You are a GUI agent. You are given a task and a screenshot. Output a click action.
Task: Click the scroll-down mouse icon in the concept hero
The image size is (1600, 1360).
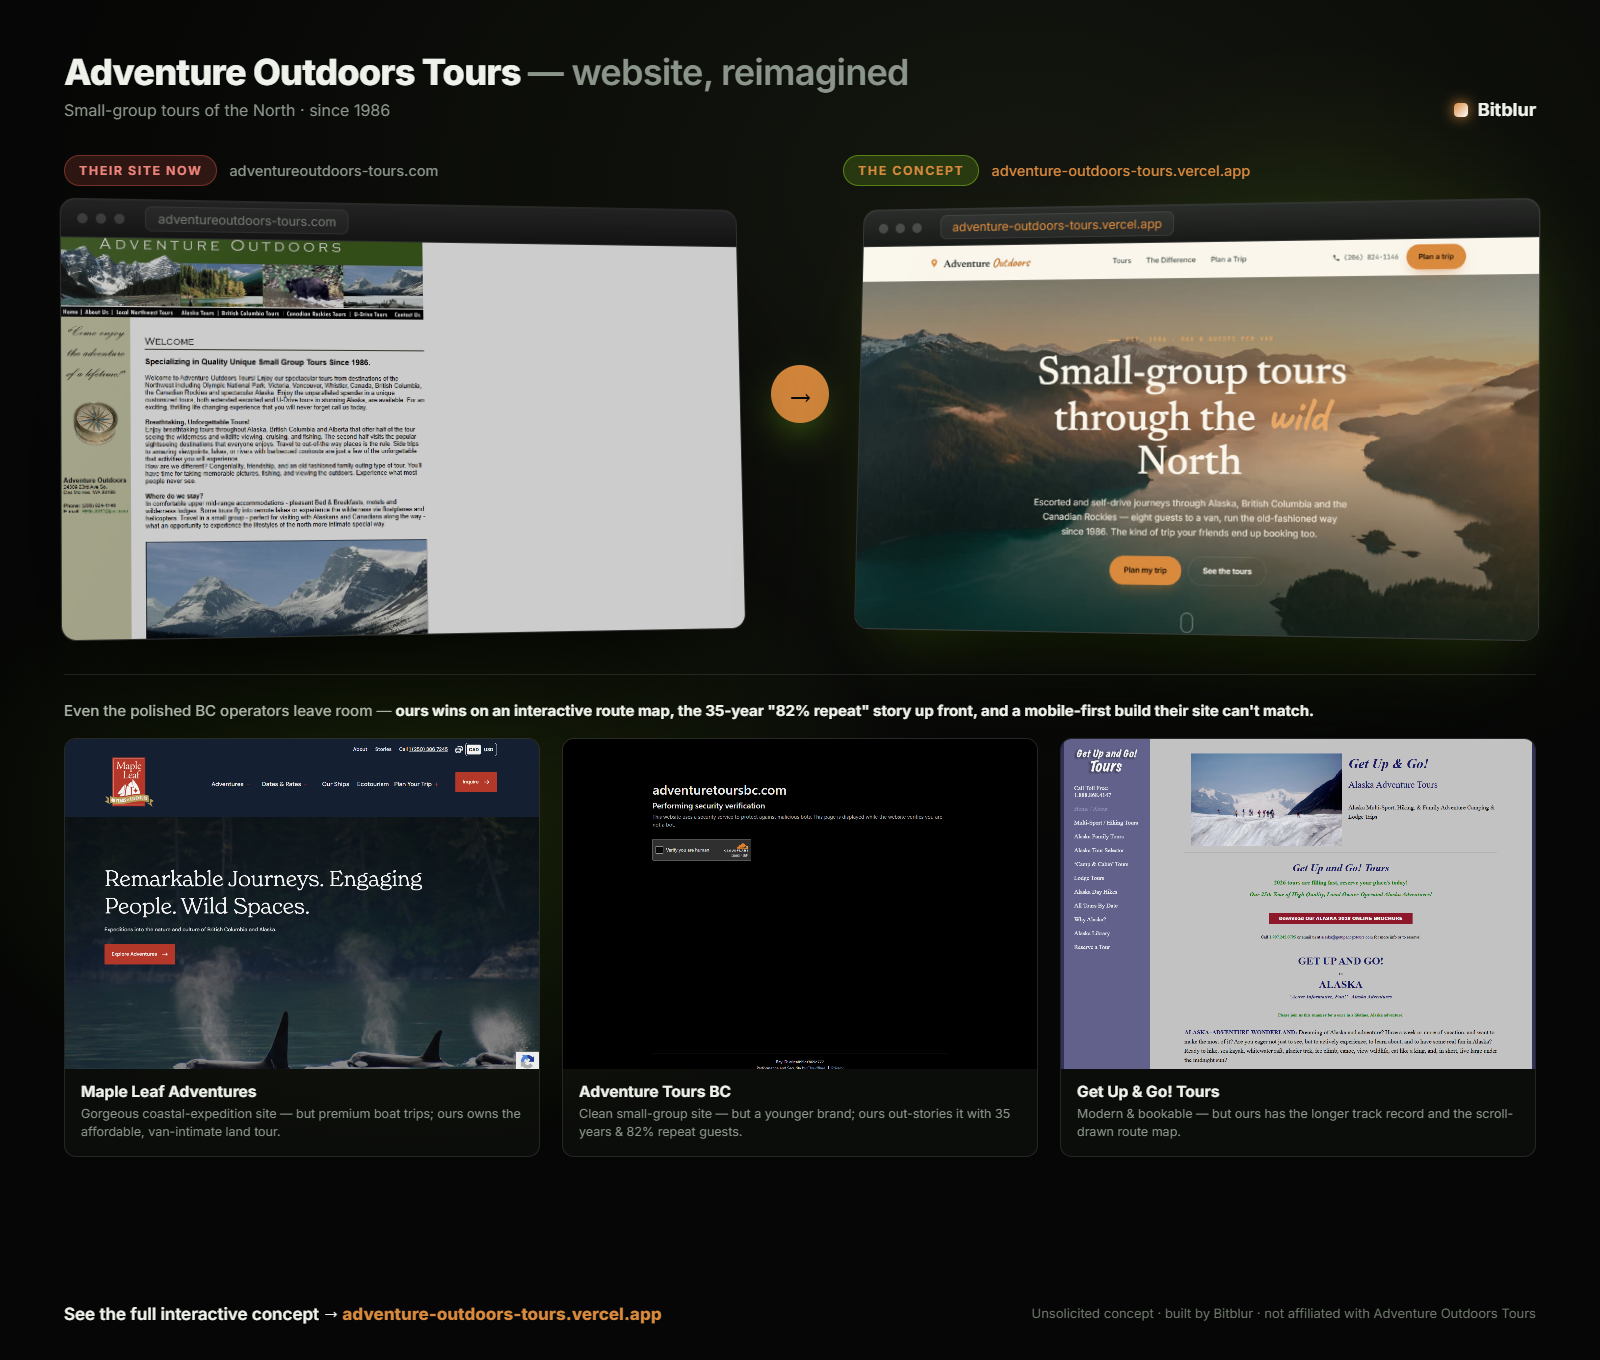click(x=1187, y=622)
